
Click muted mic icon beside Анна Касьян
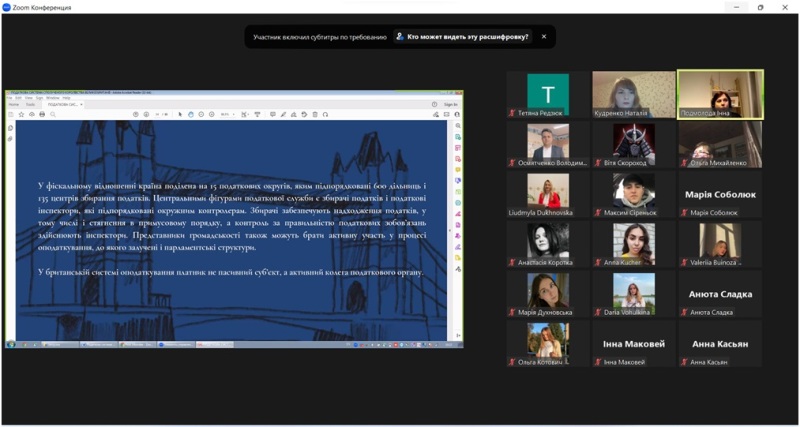(684, 362)
